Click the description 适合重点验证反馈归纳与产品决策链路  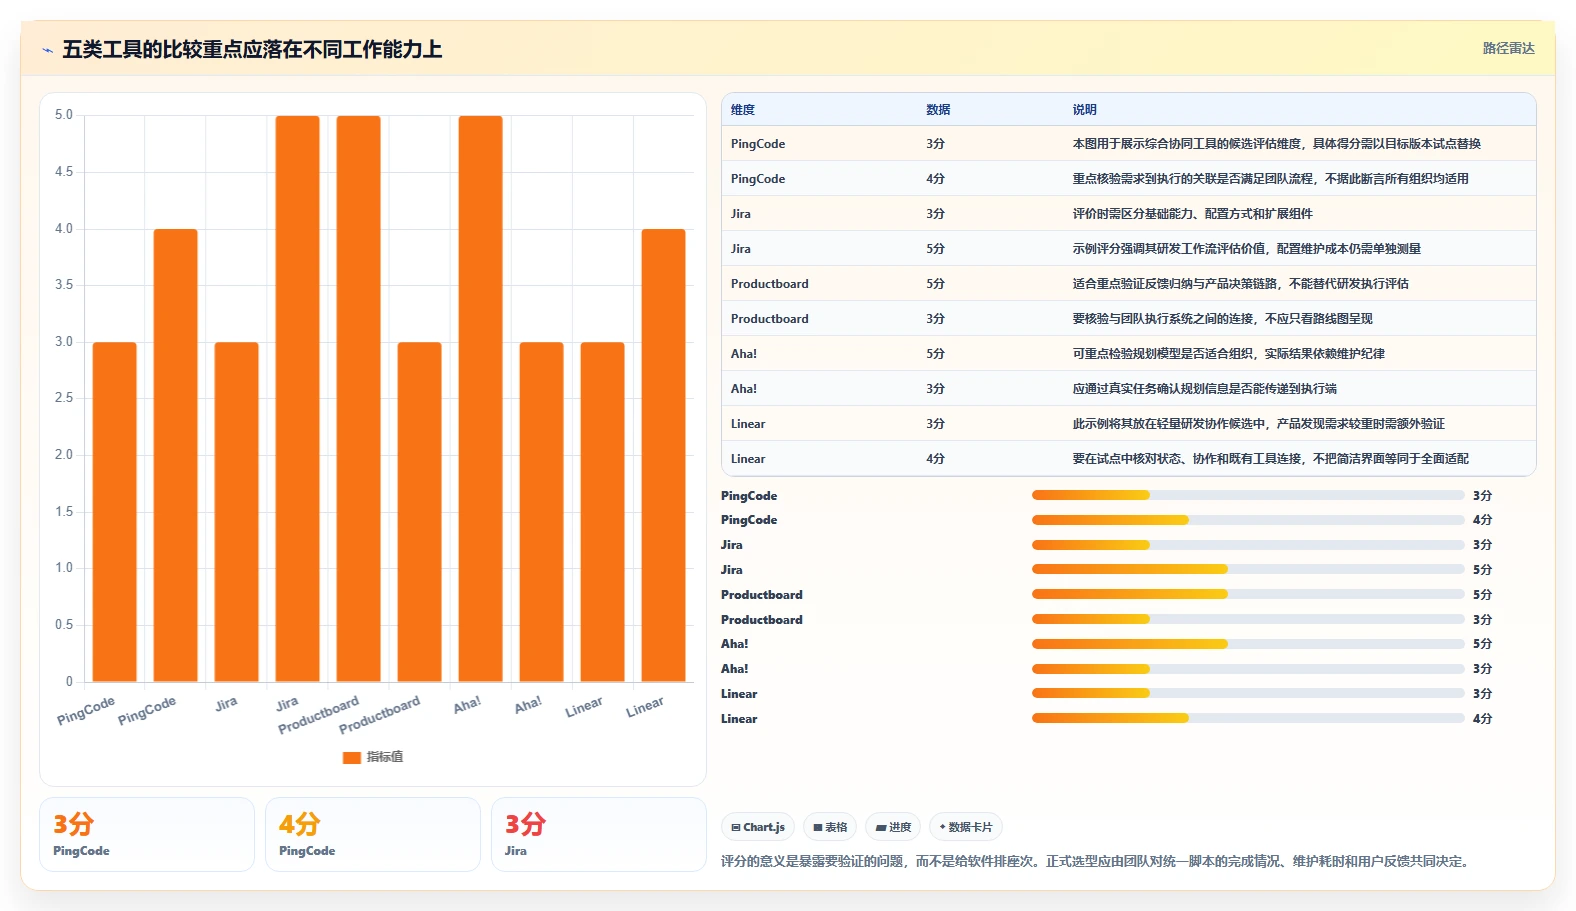1175,284
